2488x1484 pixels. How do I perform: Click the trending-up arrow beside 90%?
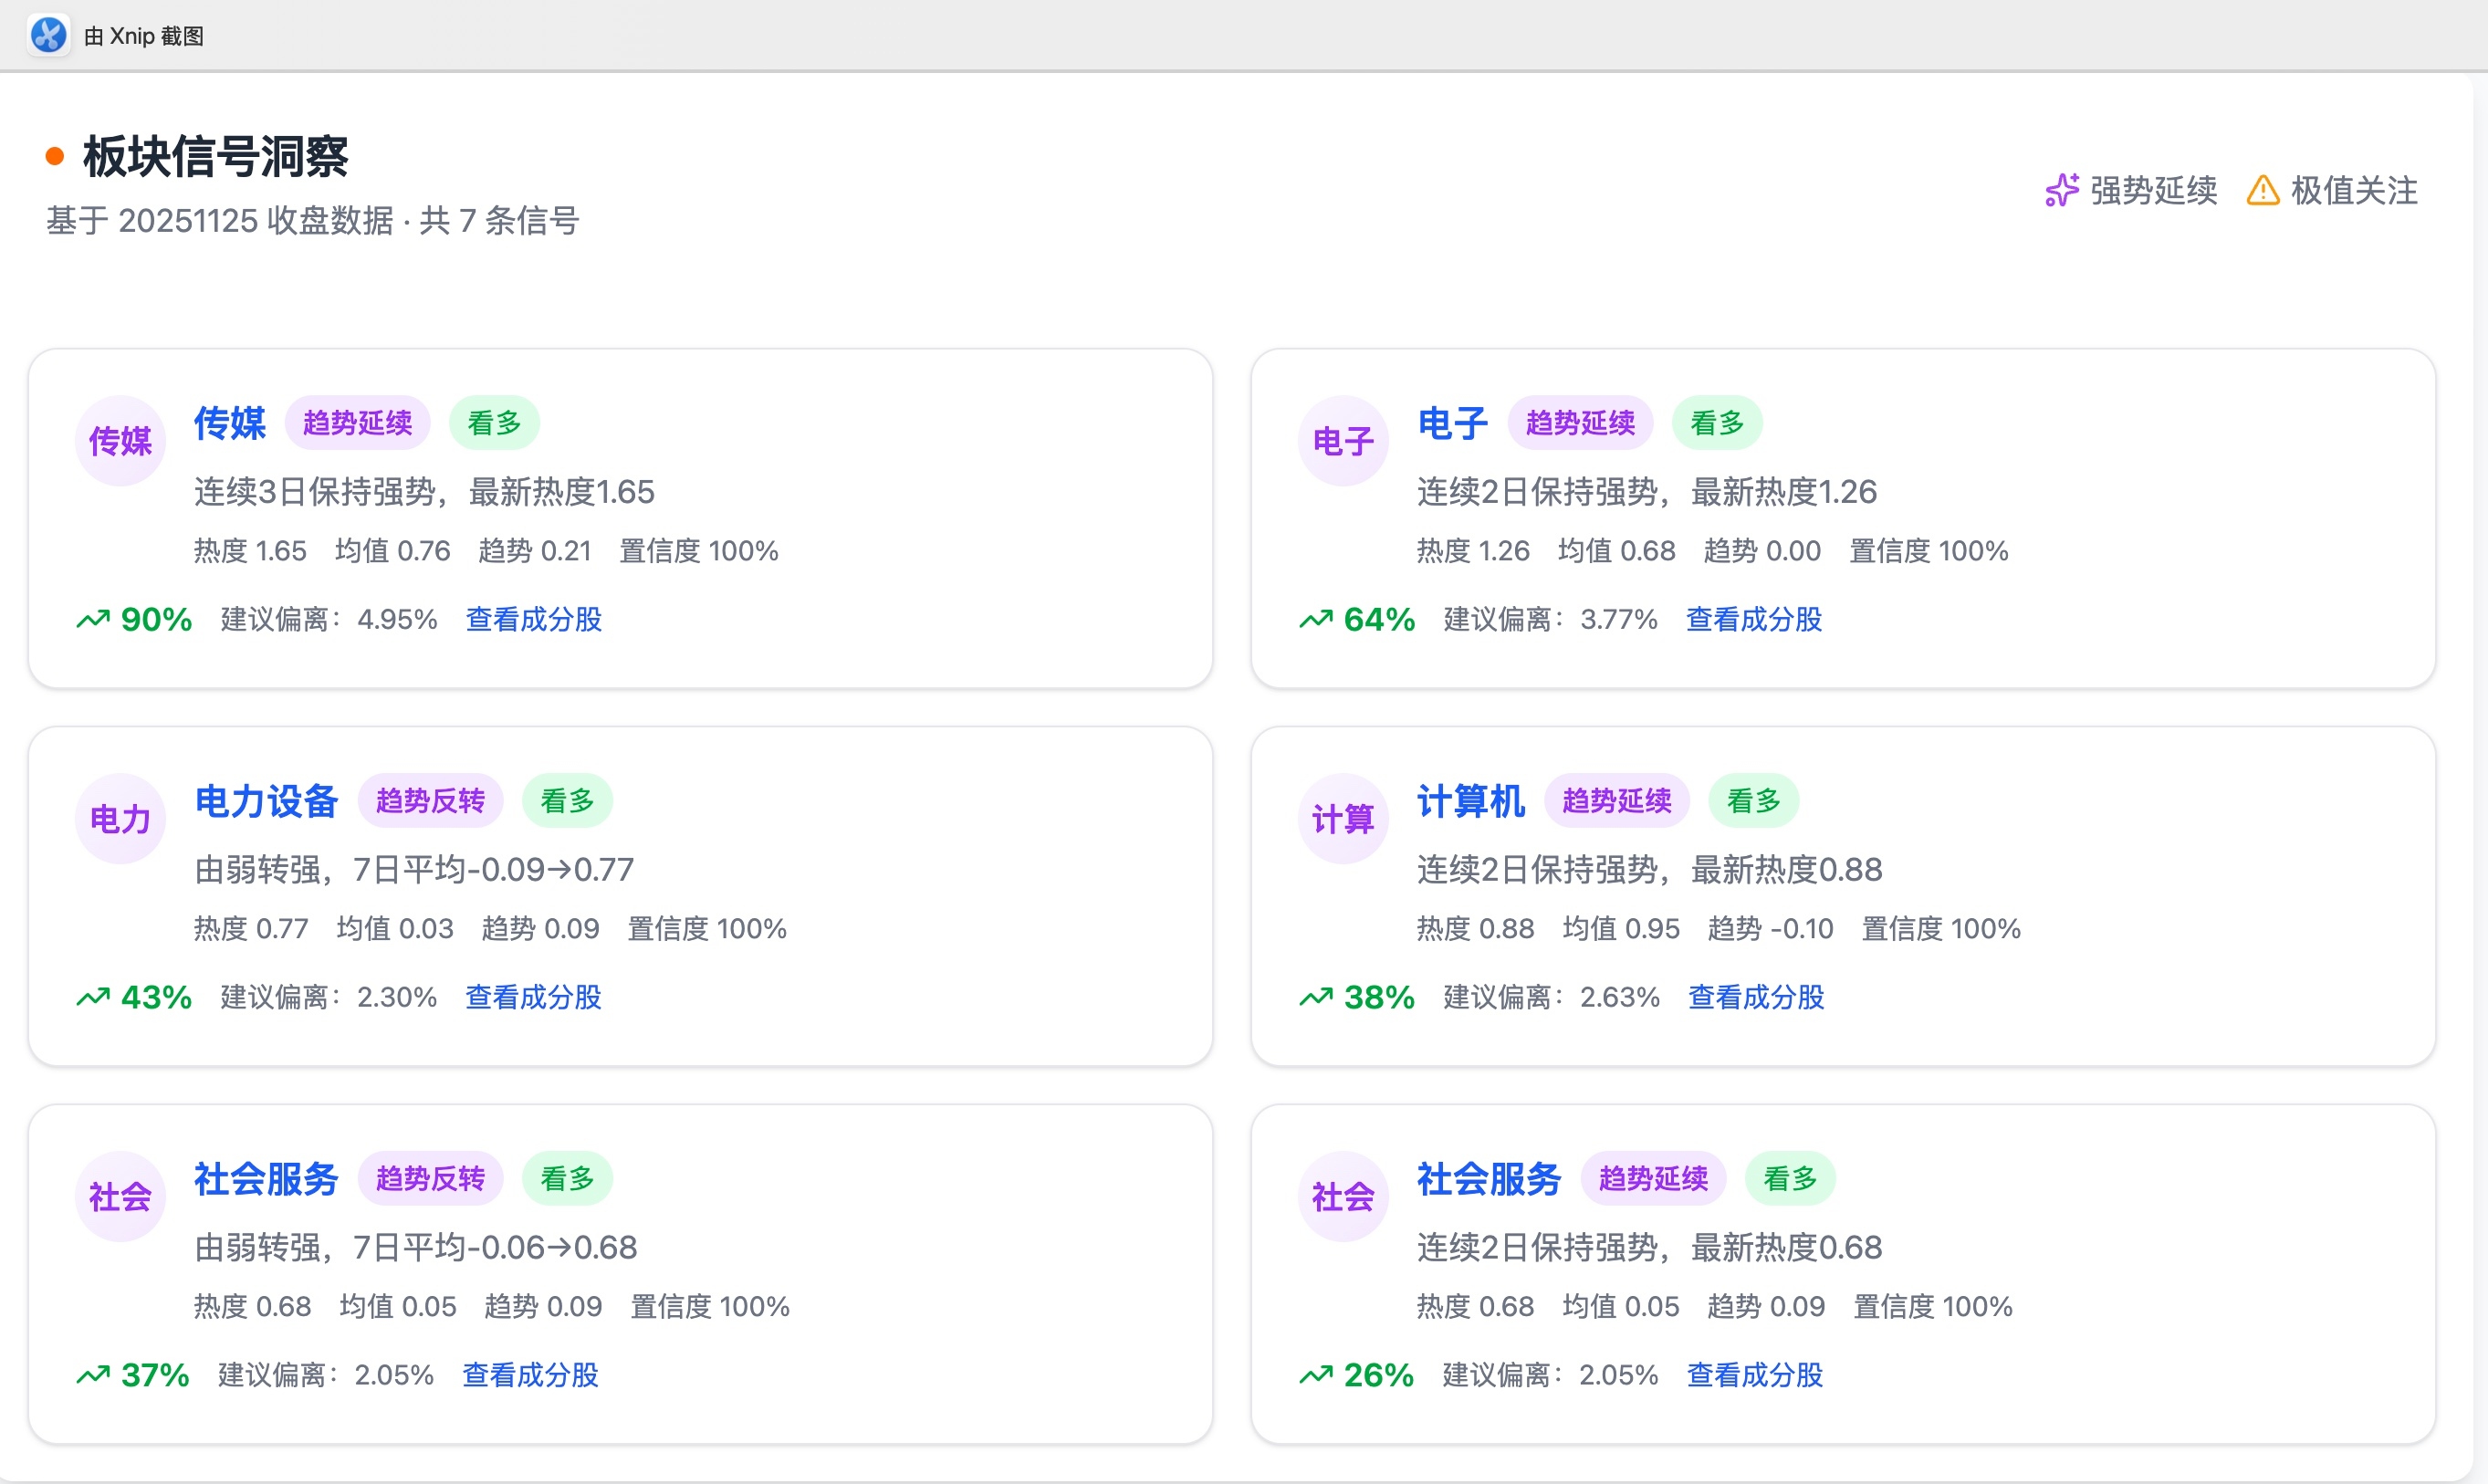[93, 620]
